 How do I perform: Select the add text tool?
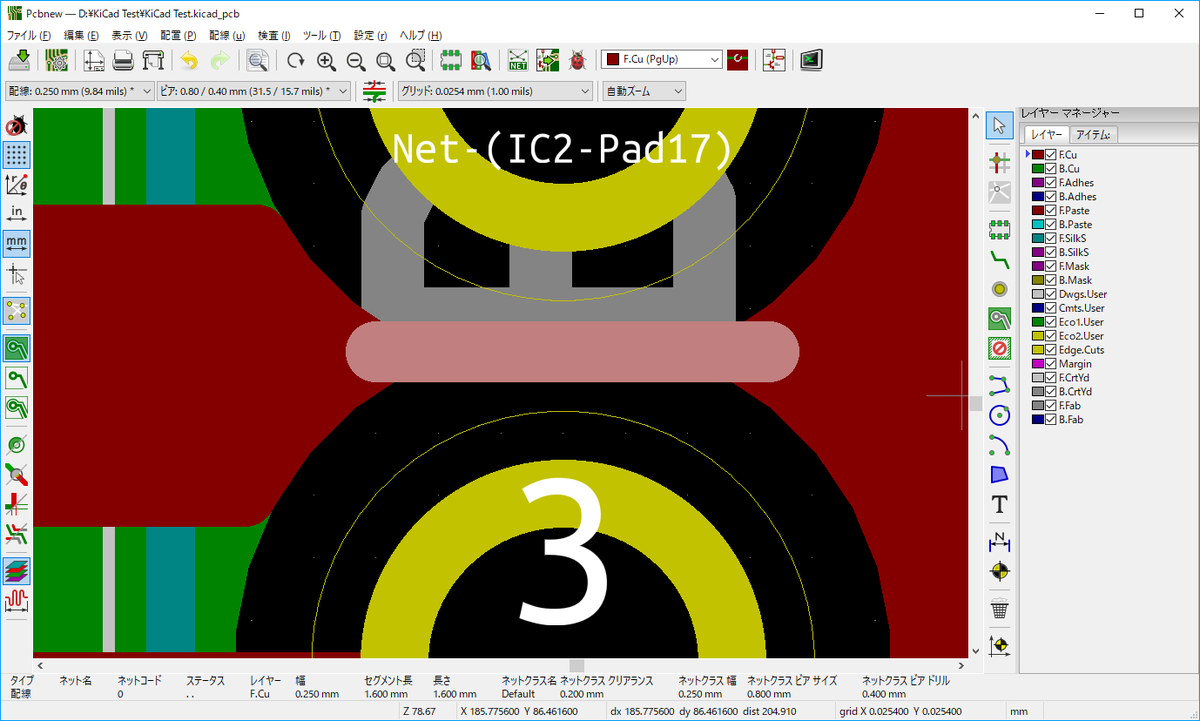pos(999,504)
